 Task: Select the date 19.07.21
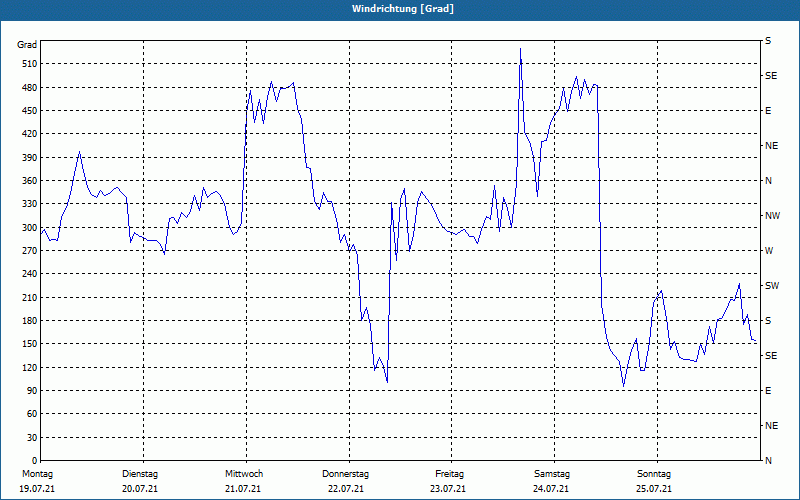coord(37,489)
